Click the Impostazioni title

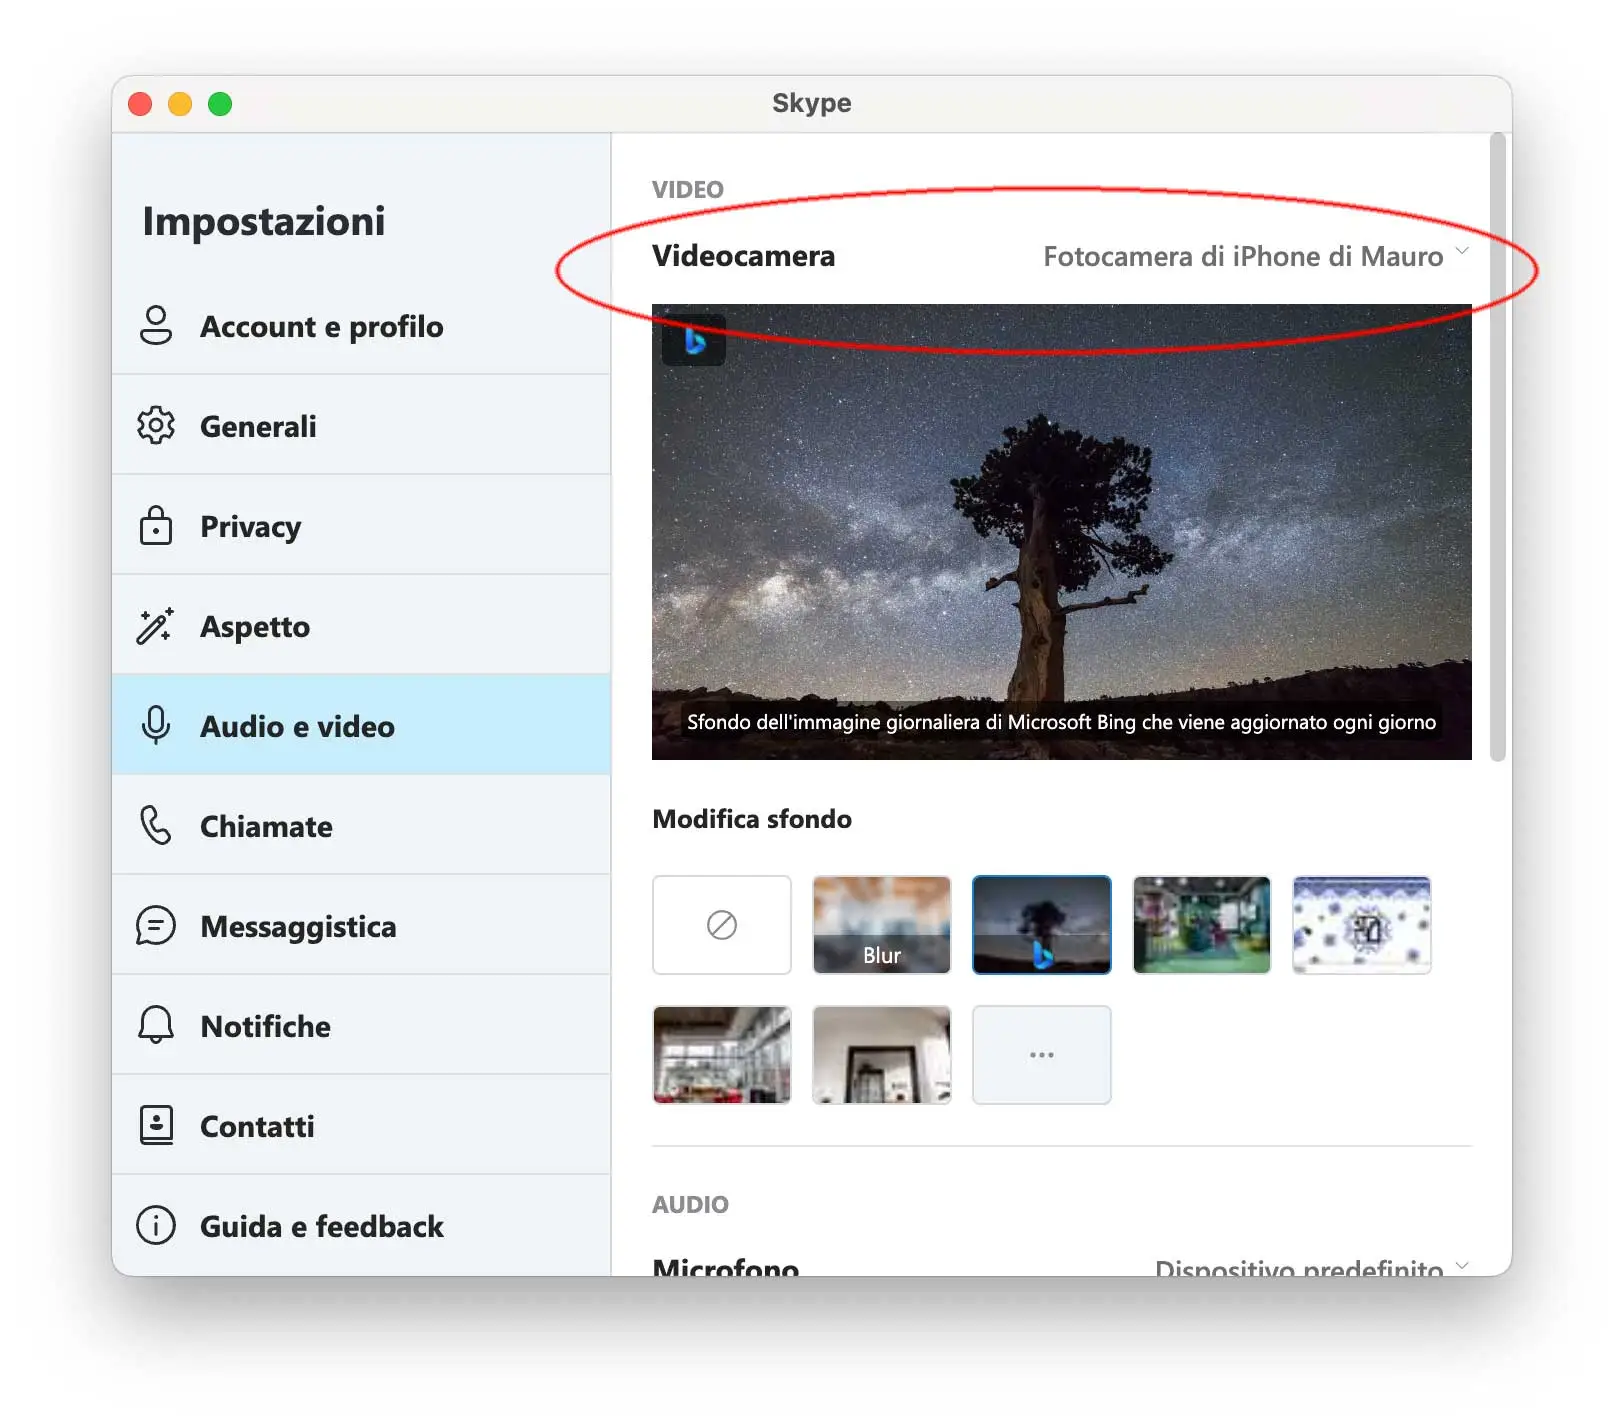pos(264,221)
